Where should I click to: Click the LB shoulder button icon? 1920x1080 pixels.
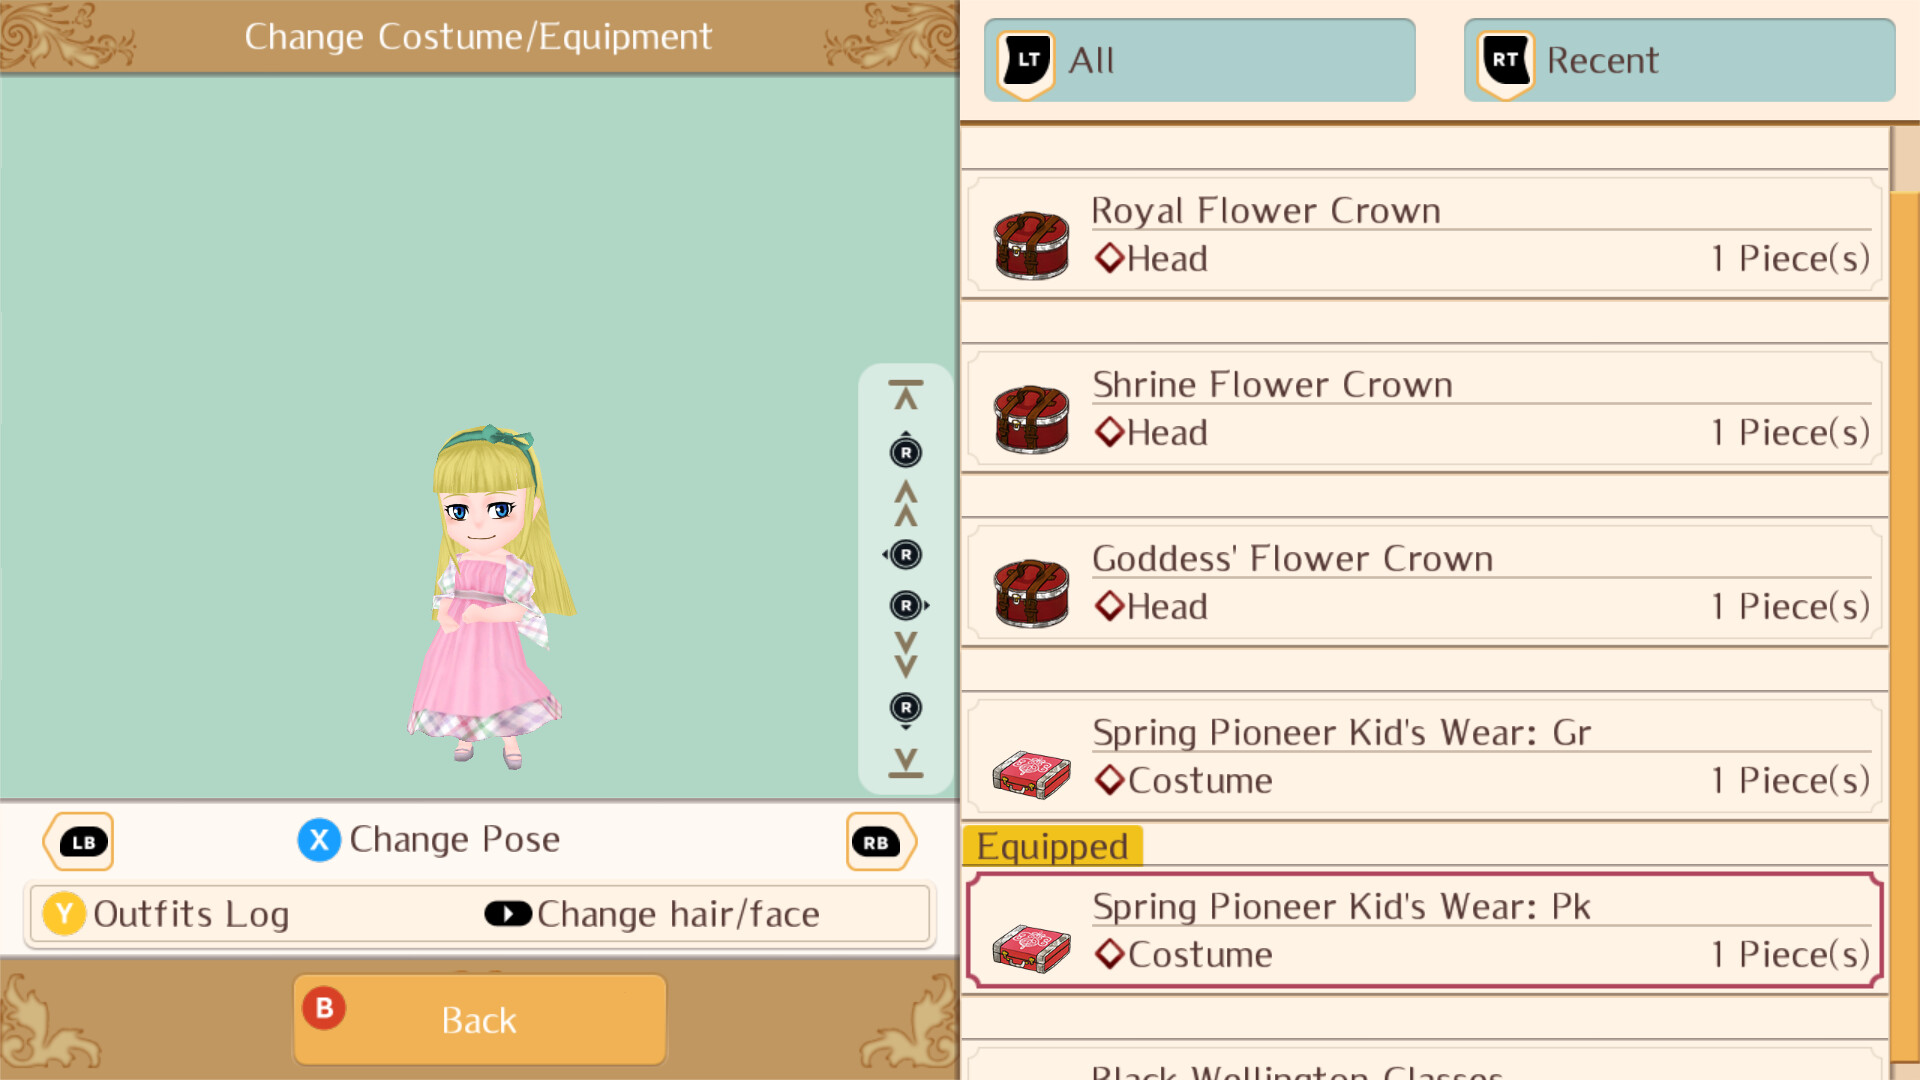pyautogui.click(x=79, y=842)
